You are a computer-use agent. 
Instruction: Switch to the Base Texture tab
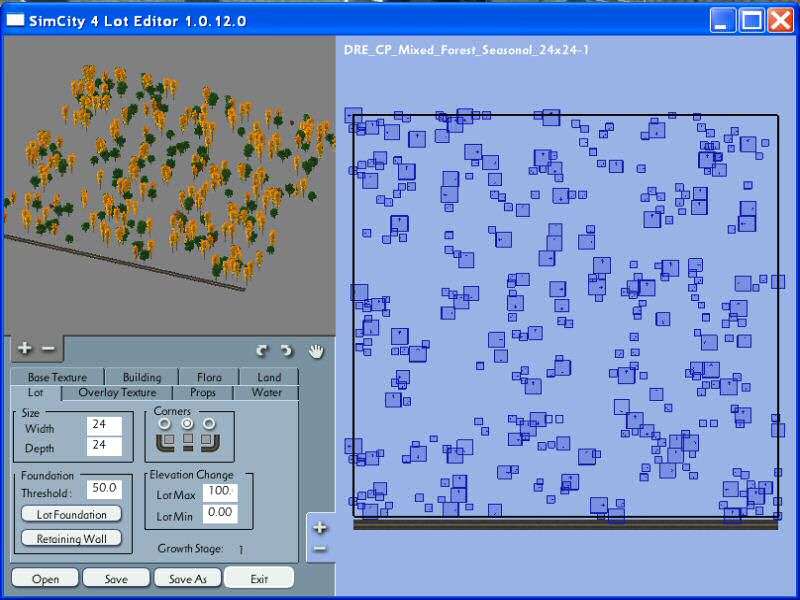coord(57,377)
